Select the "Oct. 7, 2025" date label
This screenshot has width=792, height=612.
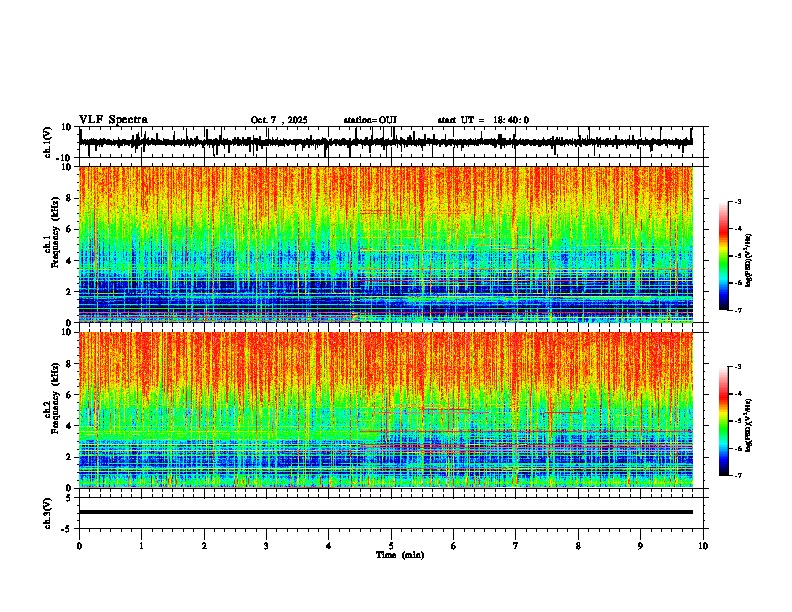[x=279, y=120]
